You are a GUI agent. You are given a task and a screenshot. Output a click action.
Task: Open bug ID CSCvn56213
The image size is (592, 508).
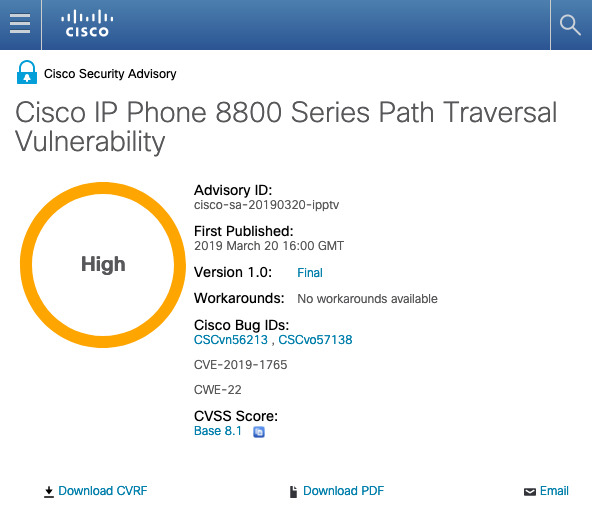[231, 340]
